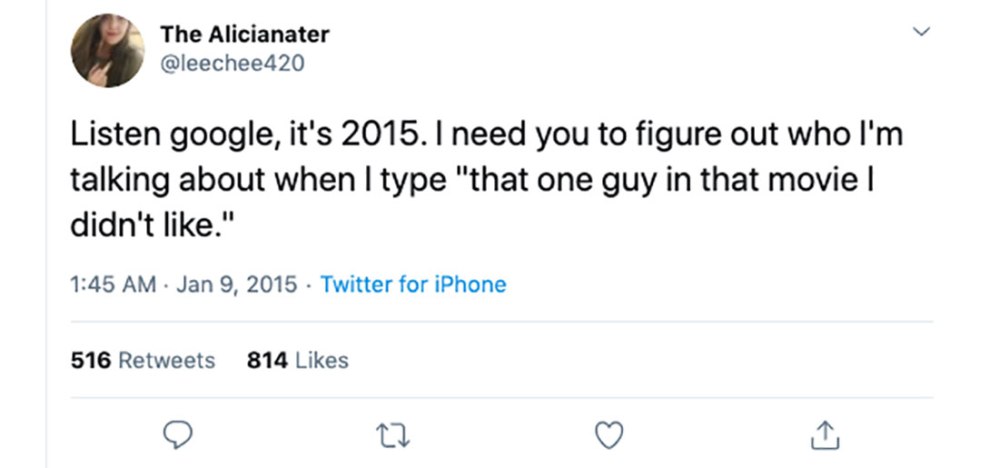Screen dimensions: 999x468
Task: Click The Alicianater display name
Action: tap(245, 34)
